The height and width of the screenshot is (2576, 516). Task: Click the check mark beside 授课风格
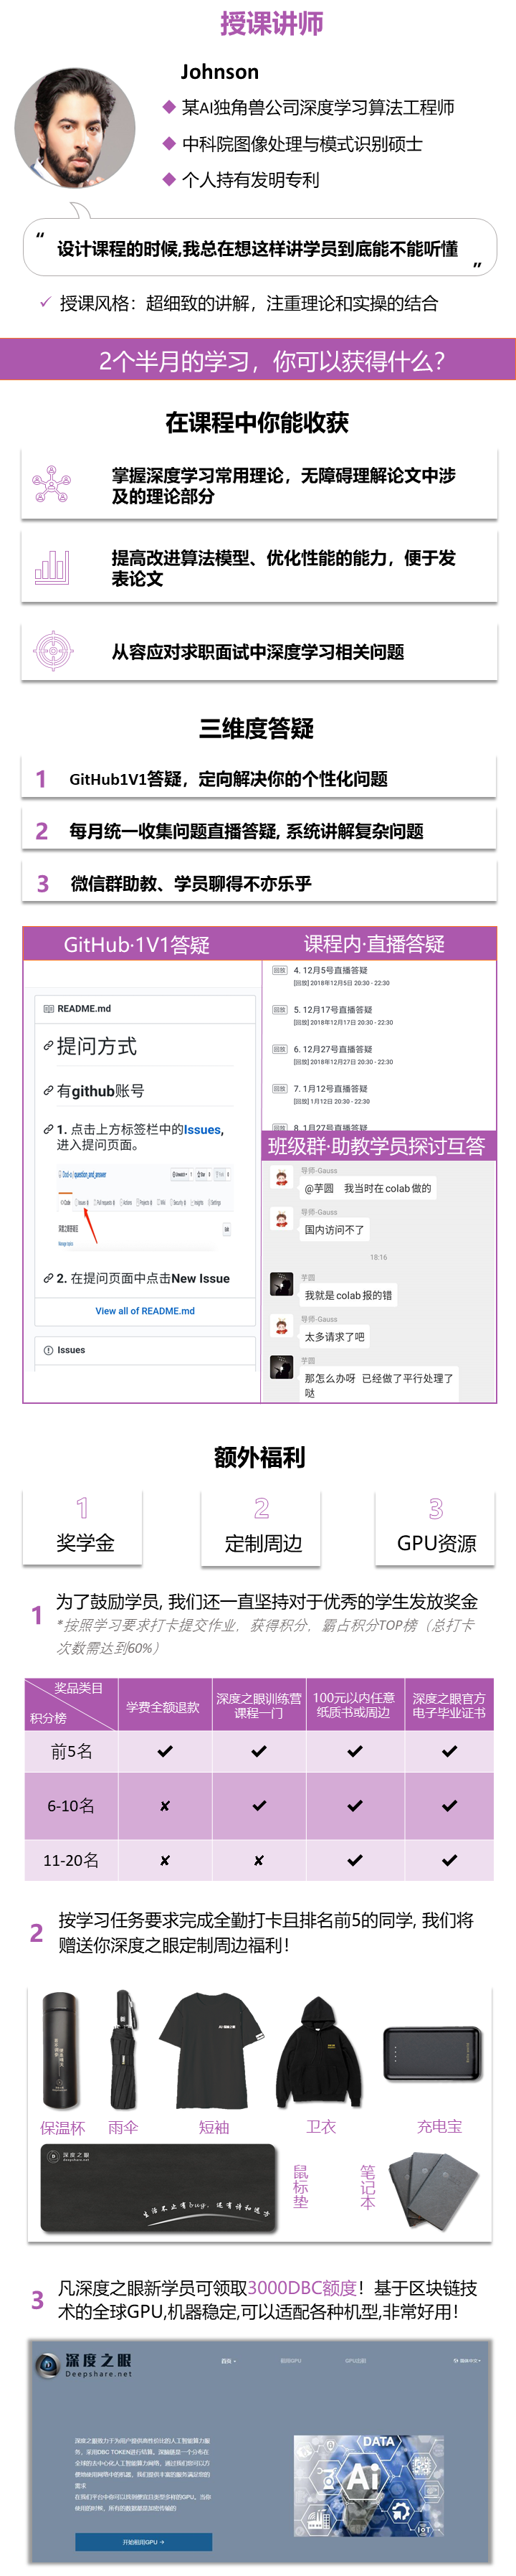45,302
